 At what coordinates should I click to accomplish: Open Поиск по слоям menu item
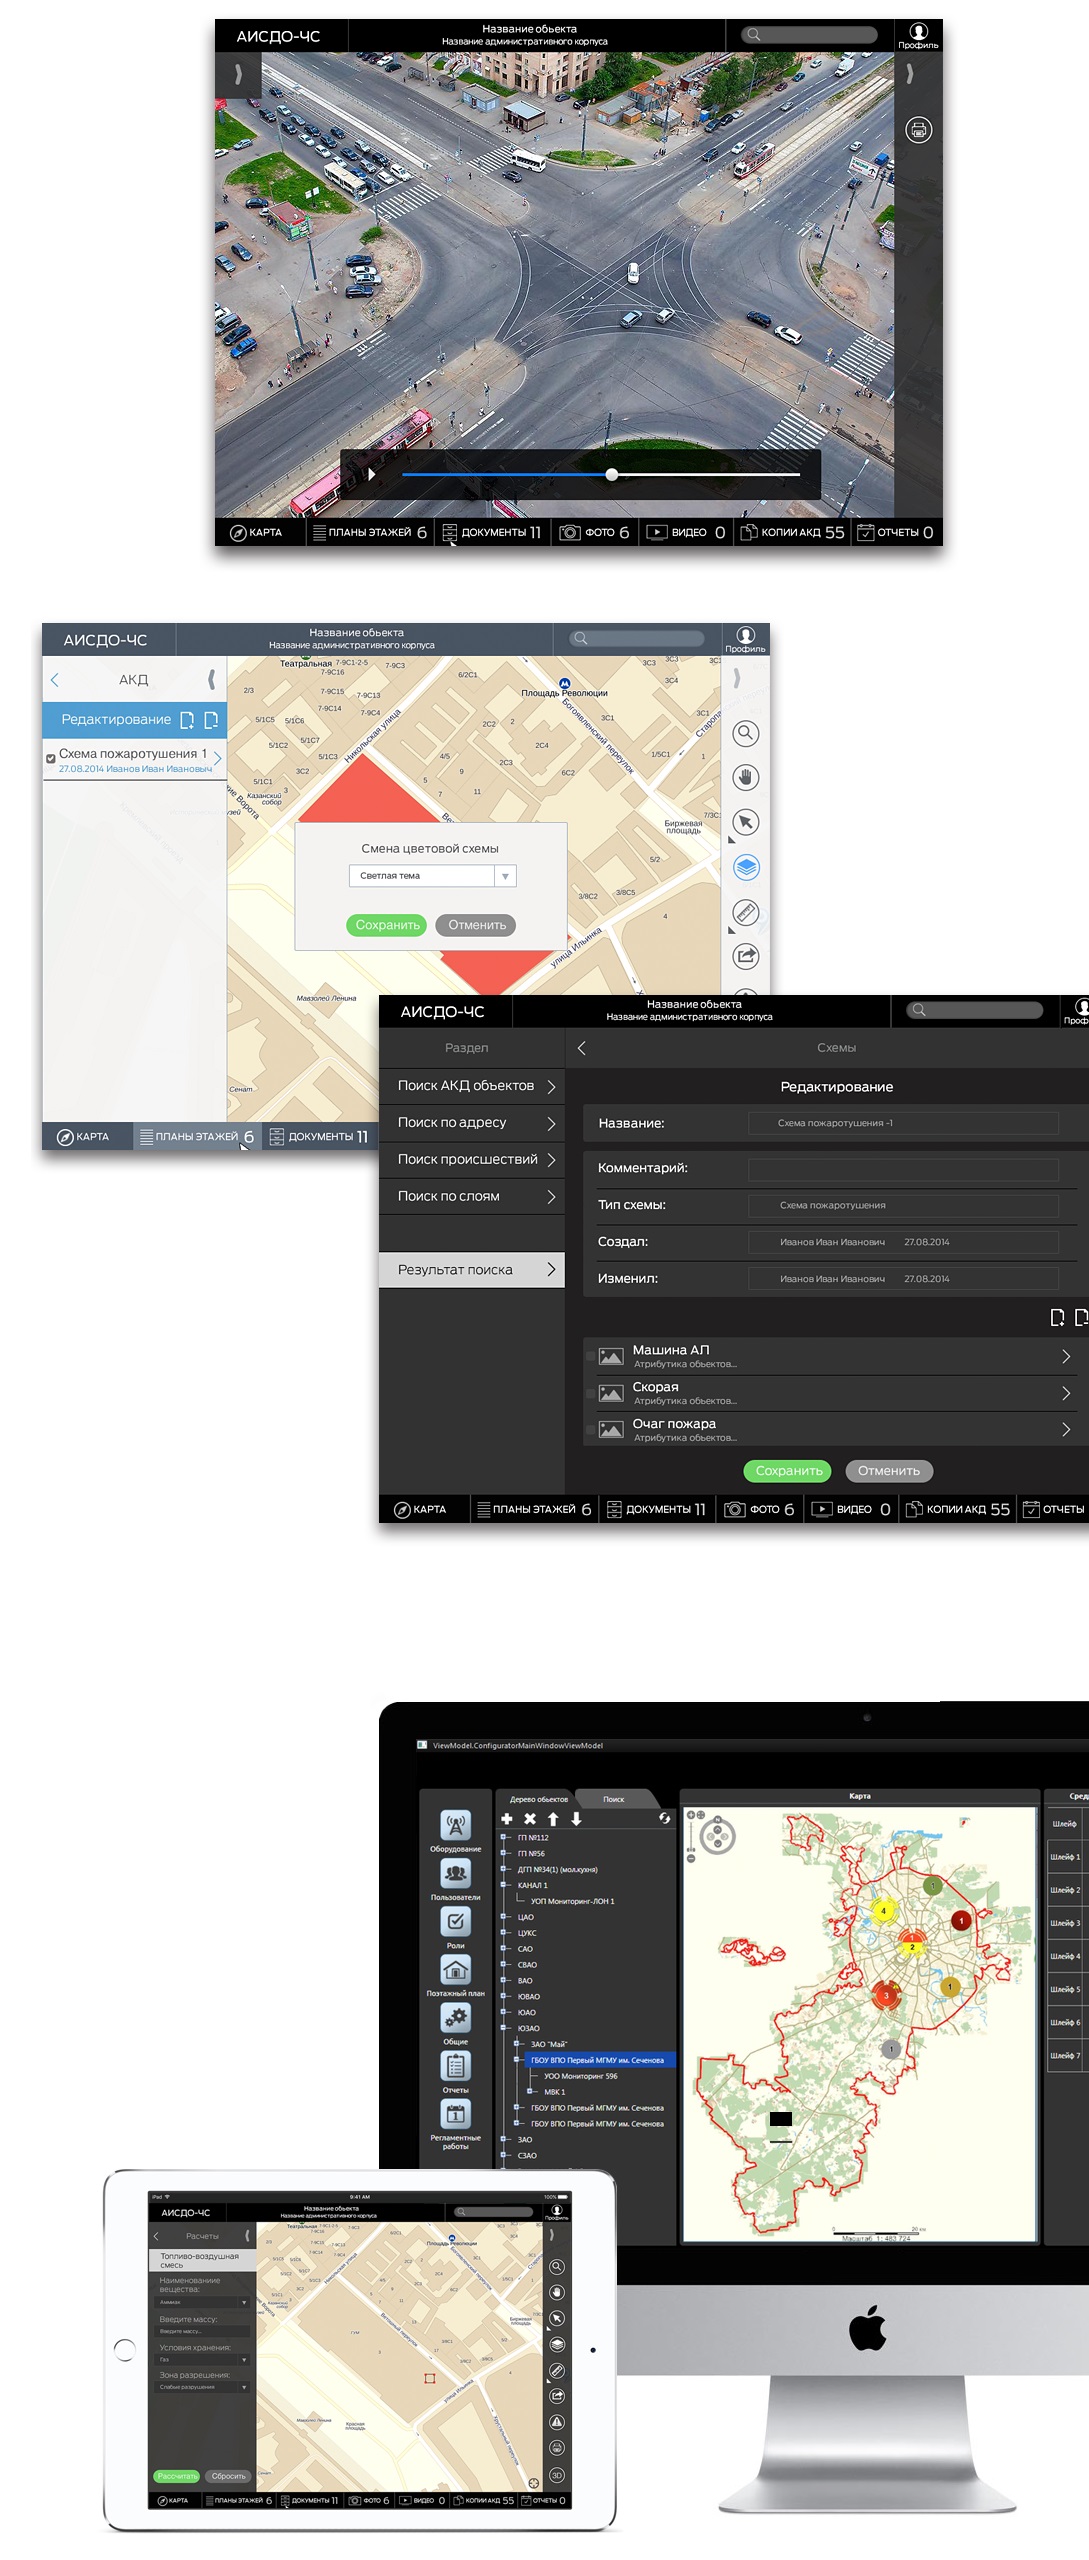(472, 1197)
